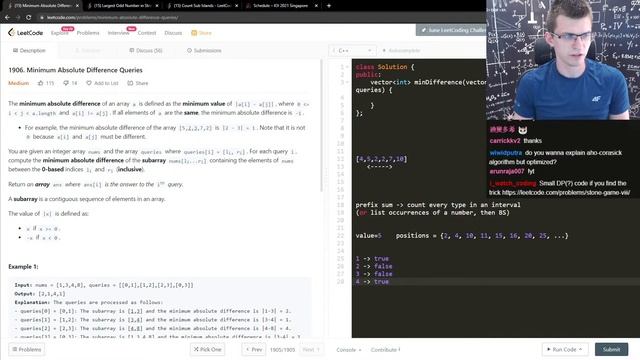640x360 pixels.
Task: Click the LeetCode logo
Action: coord(25,33)
